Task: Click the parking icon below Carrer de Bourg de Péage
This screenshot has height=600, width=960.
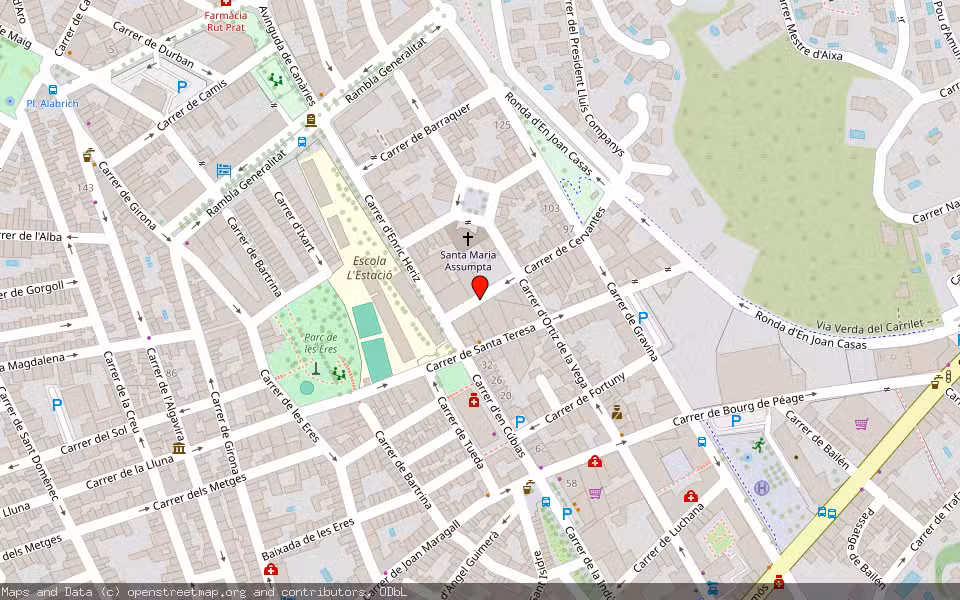Action: [736, 421]
